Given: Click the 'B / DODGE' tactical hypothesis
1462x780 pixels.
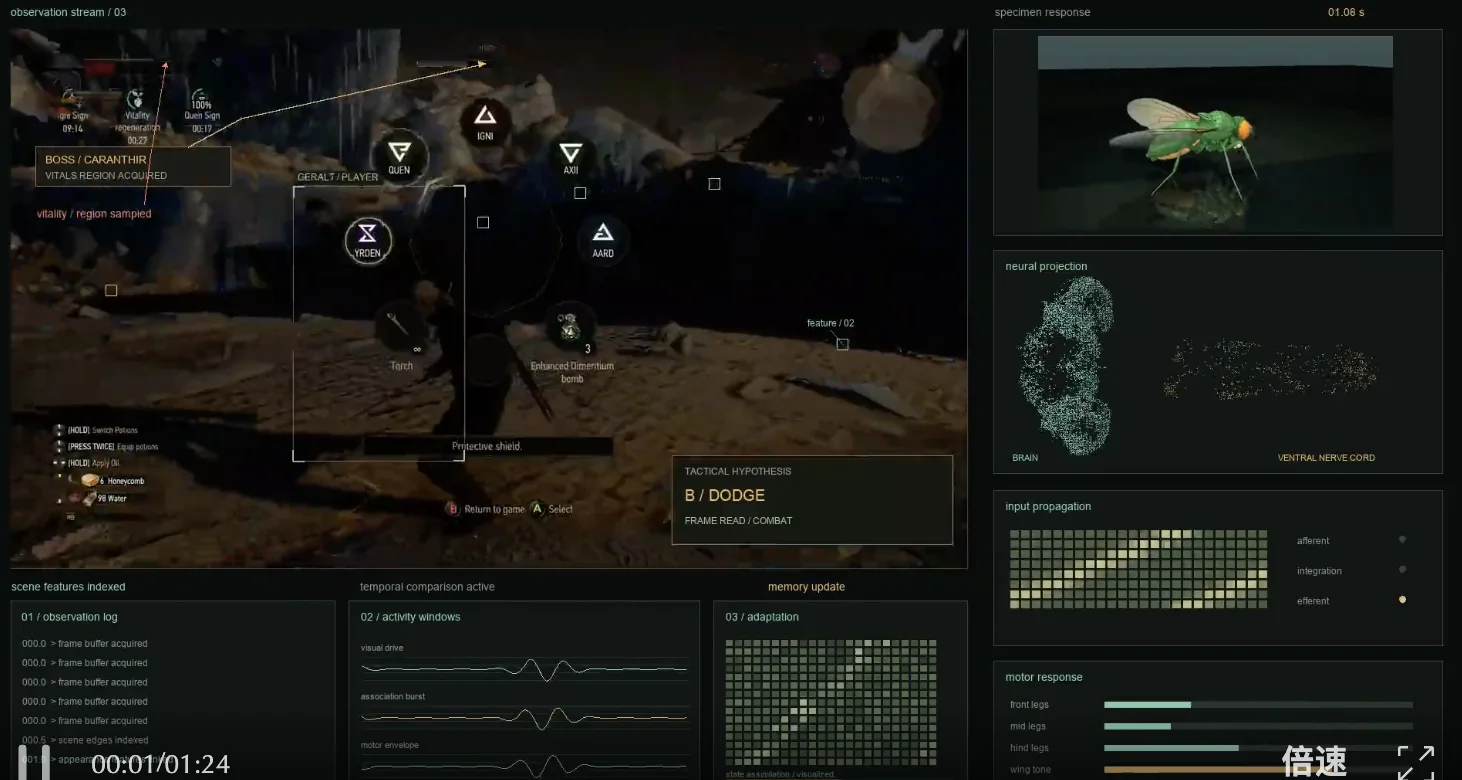Looking at the screenshot, I should point(725,495).
